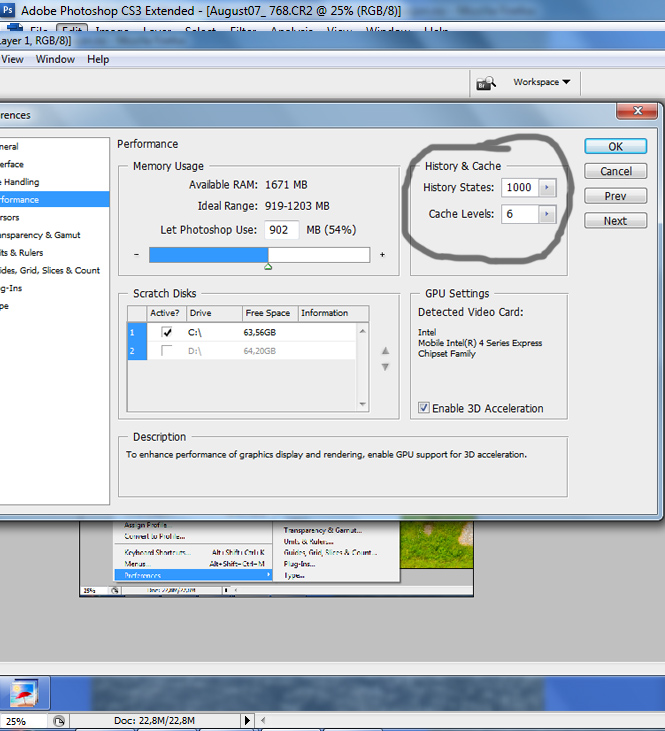Move scratch disk down with arrow
Viewport: 665px width, 731px height.
click(x=385, y=367)
